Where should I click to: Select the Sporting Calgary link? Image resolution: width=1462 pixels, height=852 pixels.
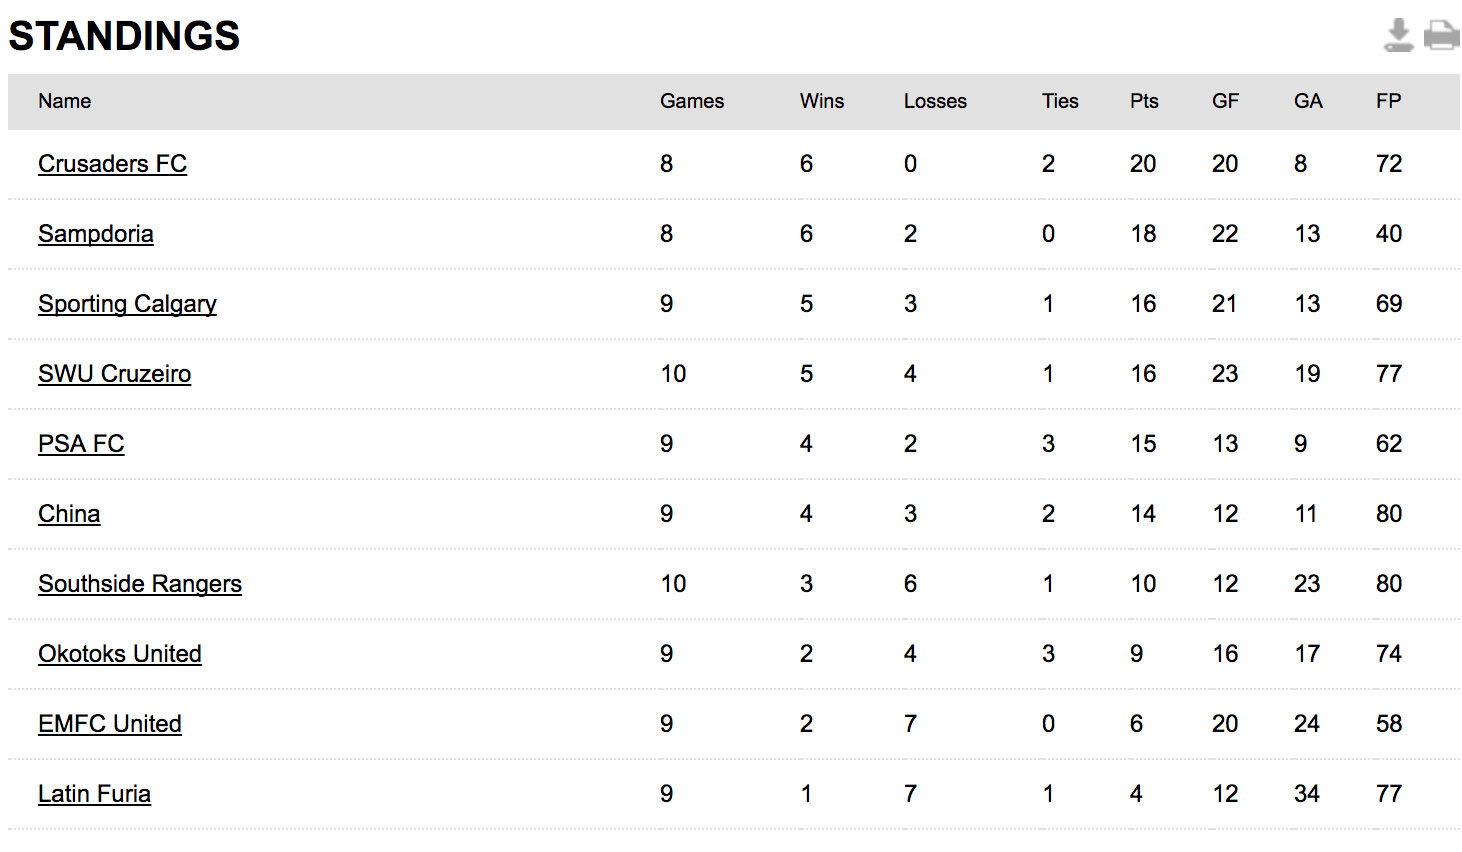tap(127, 304)
